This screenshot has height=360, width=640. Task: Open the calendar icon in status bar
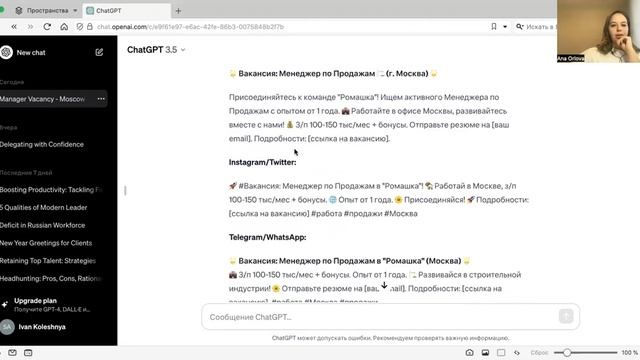click(x=28, y=353)
